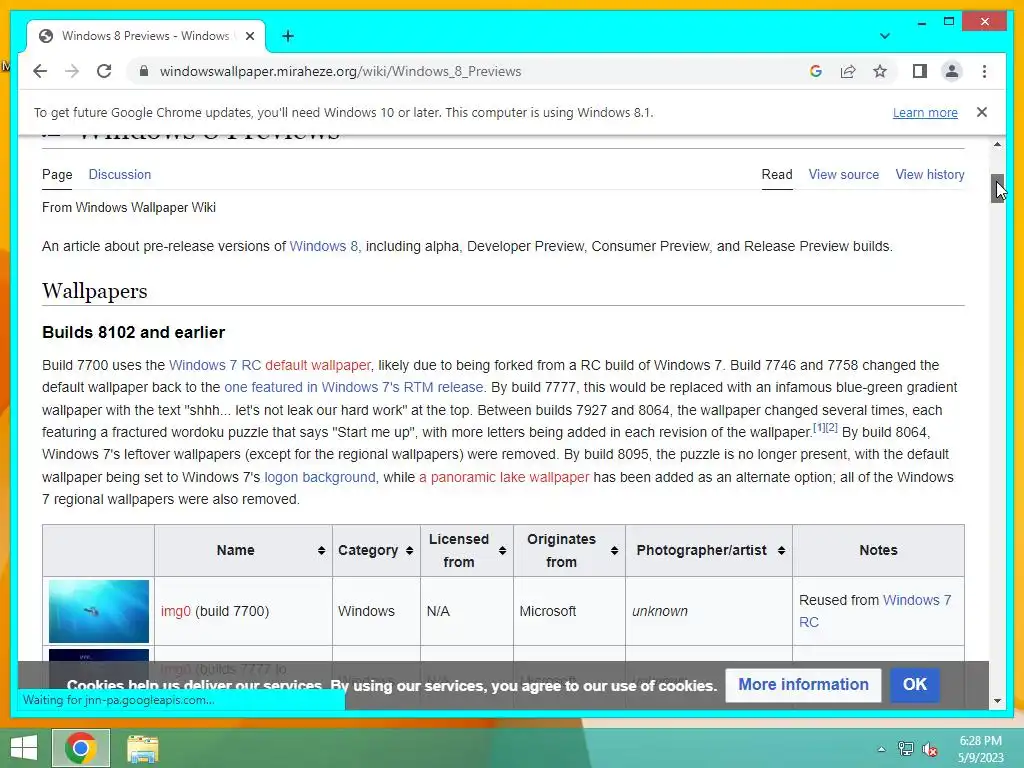This screenshot has height=768, width=1024.
Task: Click the vertical scrollbar thumb
Action: pos(997,189)
